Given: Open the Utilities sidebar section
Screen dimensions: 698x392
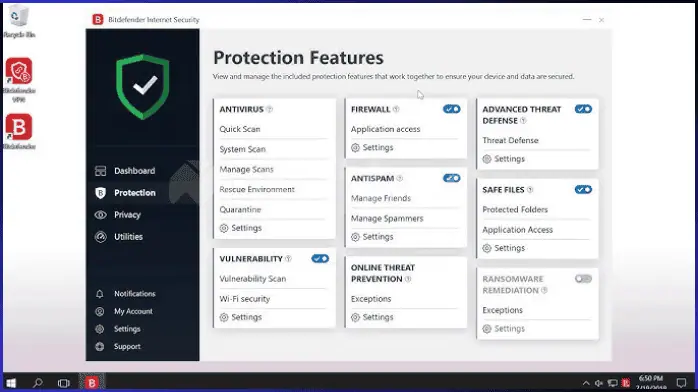Looking at the screenshot, I should point(128,237).
